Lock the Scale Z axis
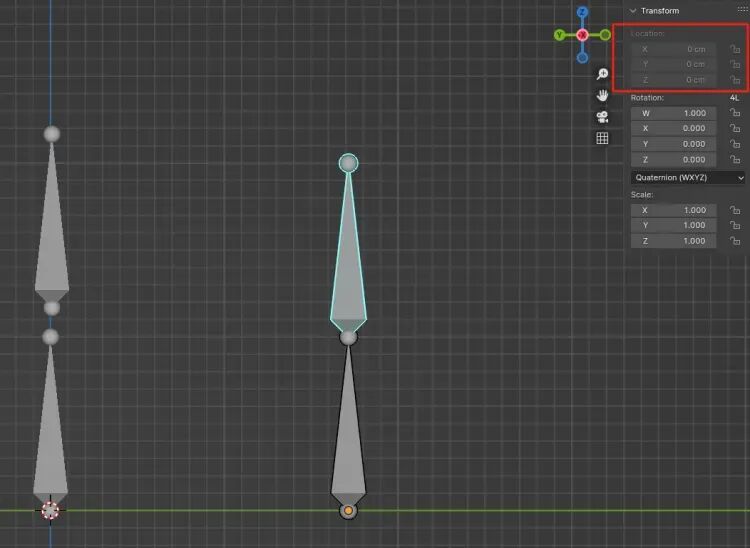This screenshot has height=548, width=750. tap(735, 241)
